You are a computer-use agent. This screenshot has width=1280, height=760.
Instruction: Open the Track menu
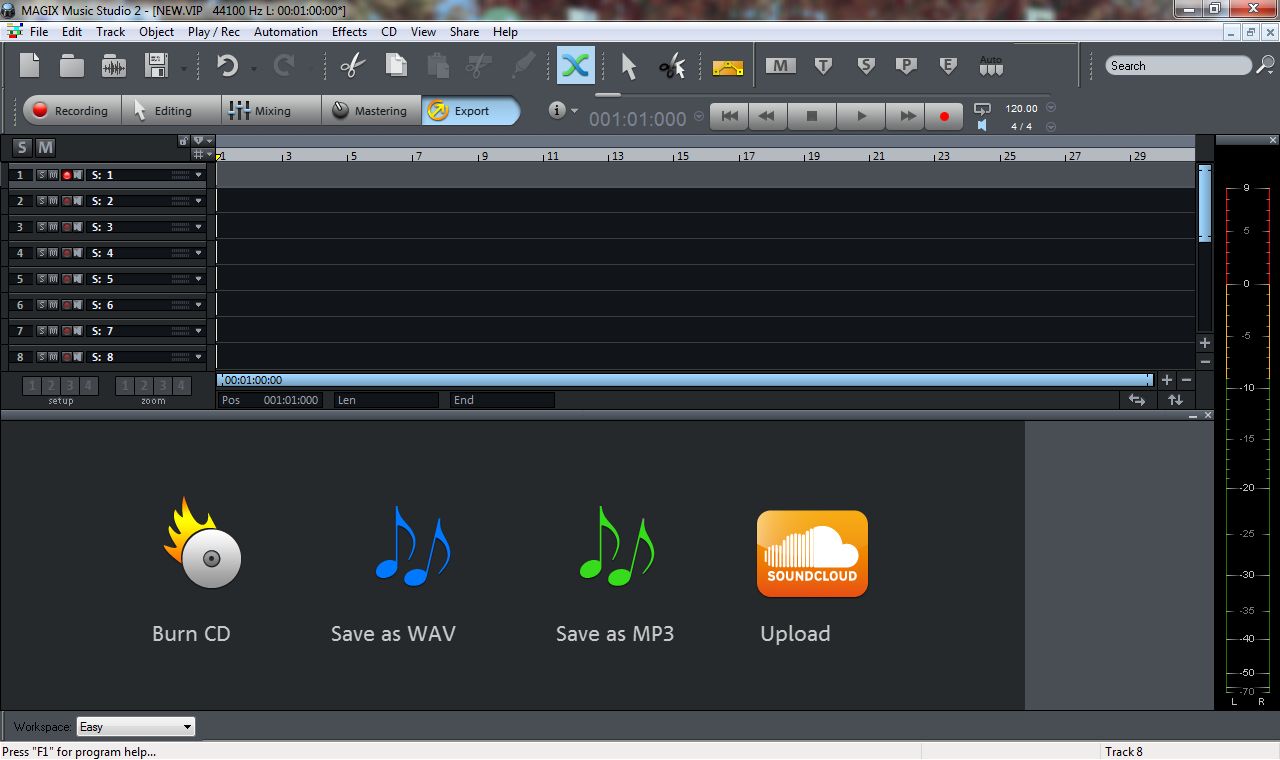point(111,32)
